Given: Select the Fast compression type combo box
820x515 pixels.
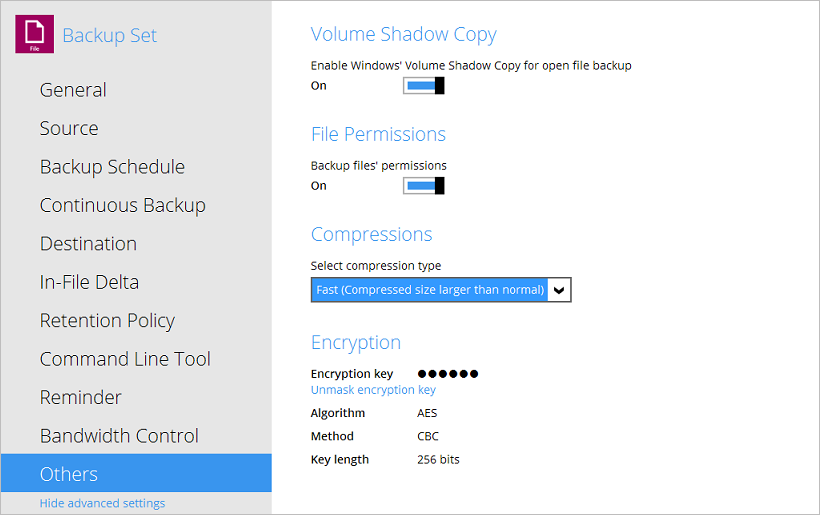Looking at the screenshot, I should point(430,290).
